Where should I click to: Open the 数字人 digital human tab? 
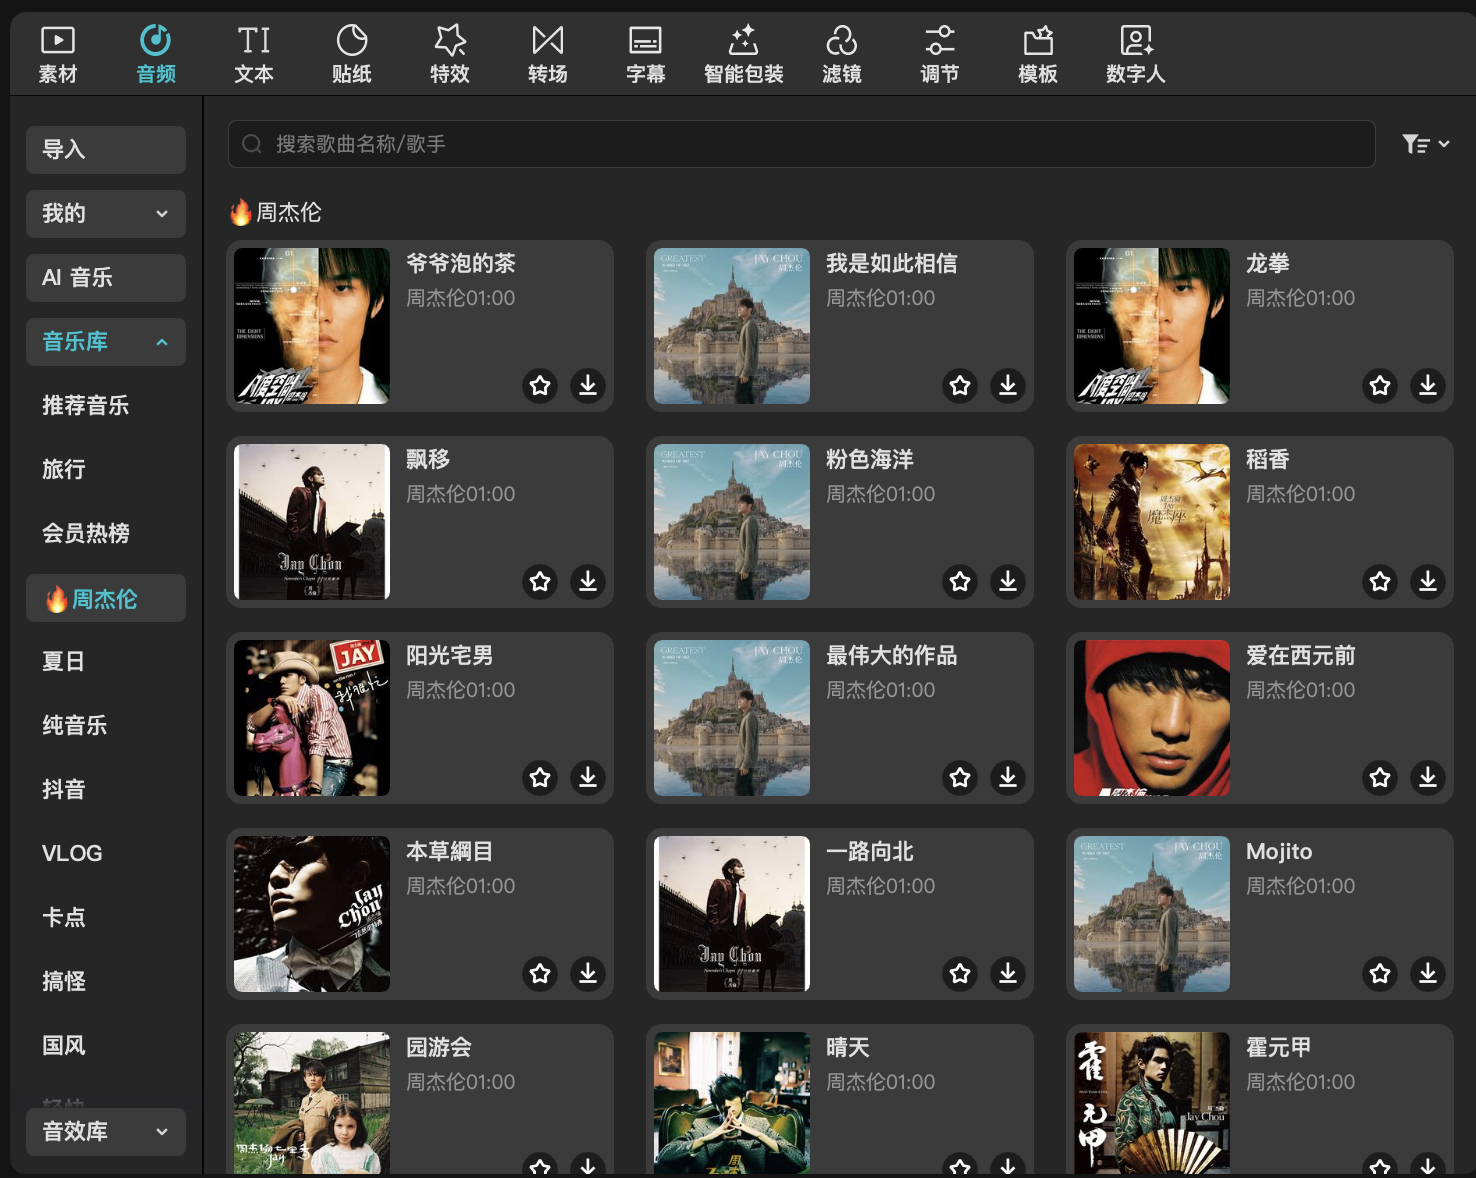point(1136,54)
